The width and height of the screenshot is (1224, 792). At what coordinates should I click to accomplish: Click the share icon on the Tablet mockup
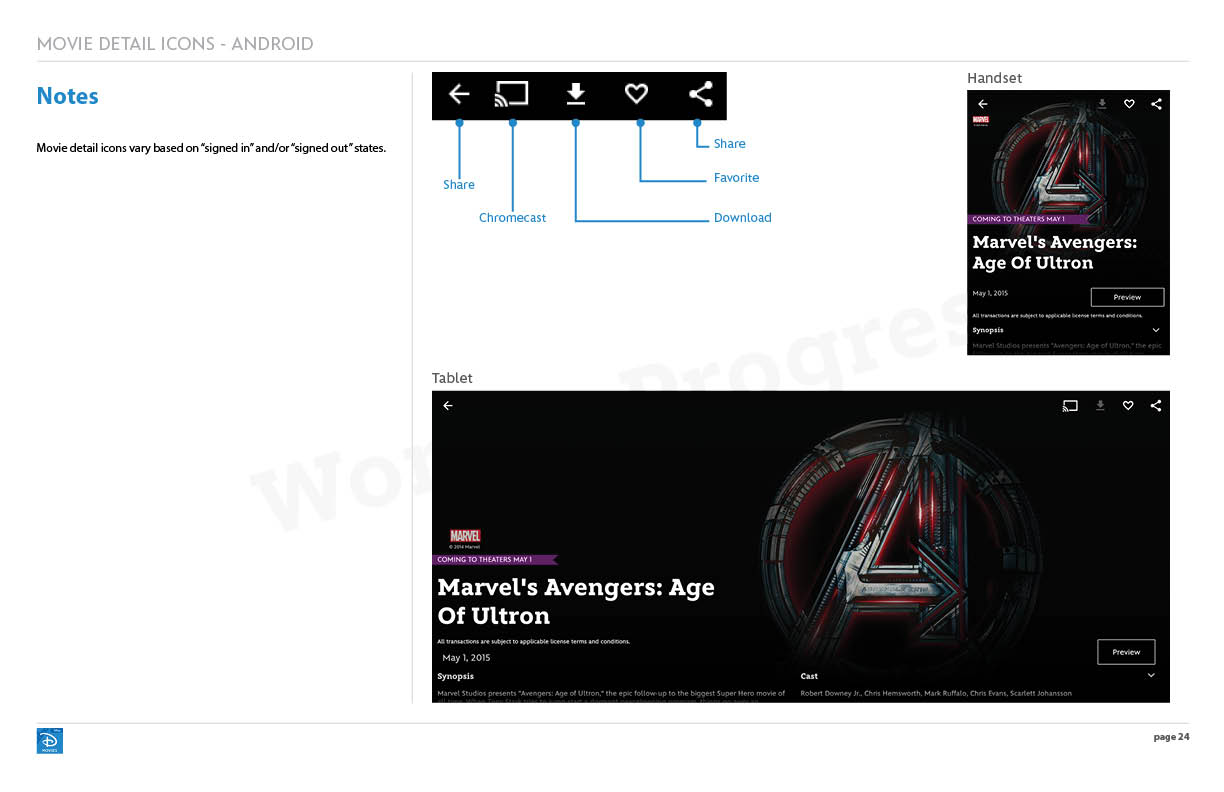[x=1156, y=406]
